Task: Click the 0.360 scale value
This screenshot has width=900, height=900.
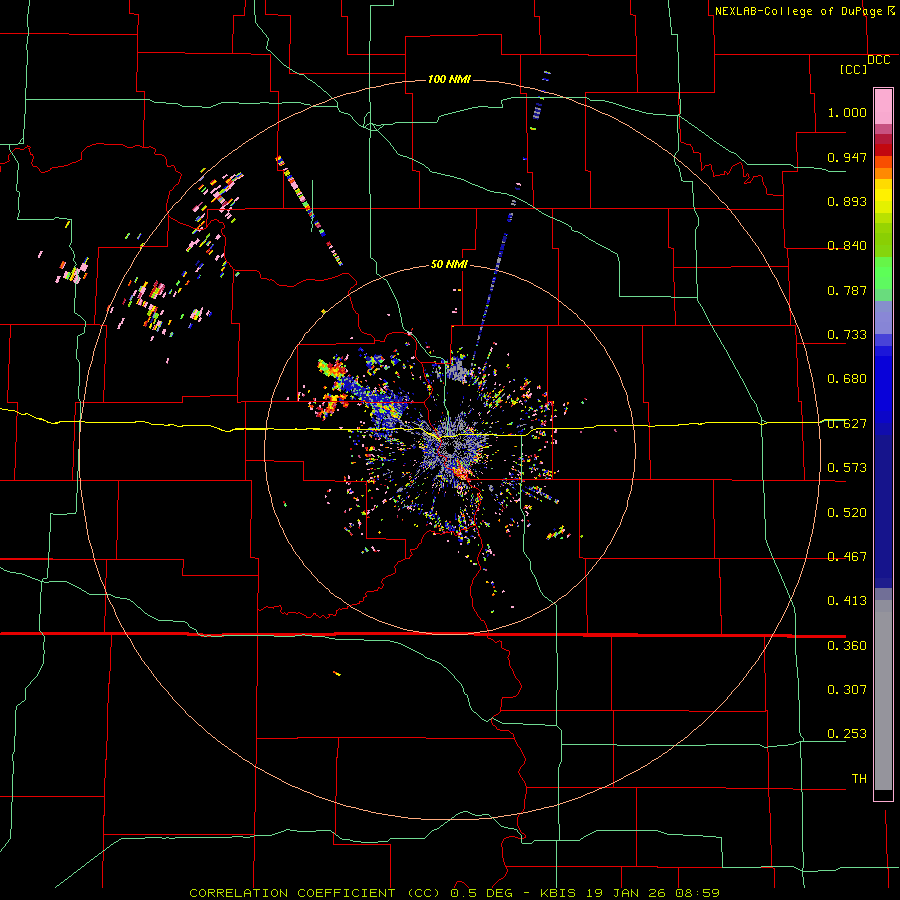Action: (x=847, y=646)
